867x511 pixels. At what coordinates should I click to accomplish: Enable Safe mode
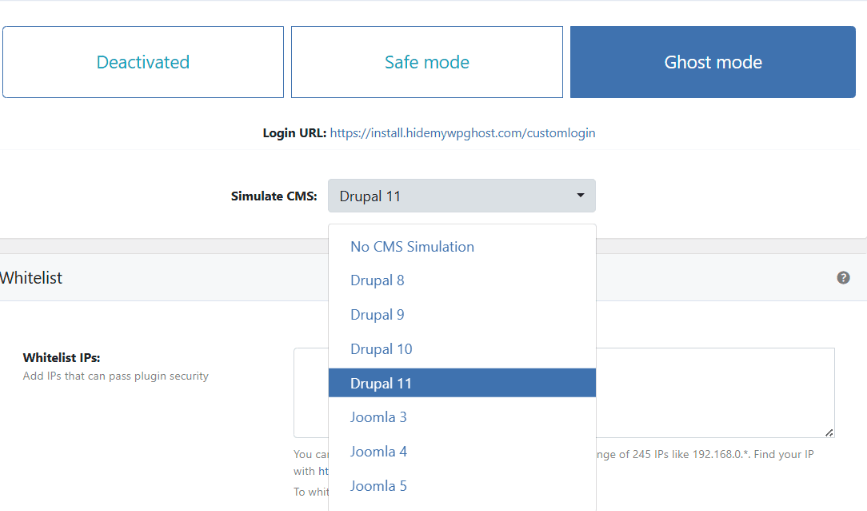[x=427, y=62]
